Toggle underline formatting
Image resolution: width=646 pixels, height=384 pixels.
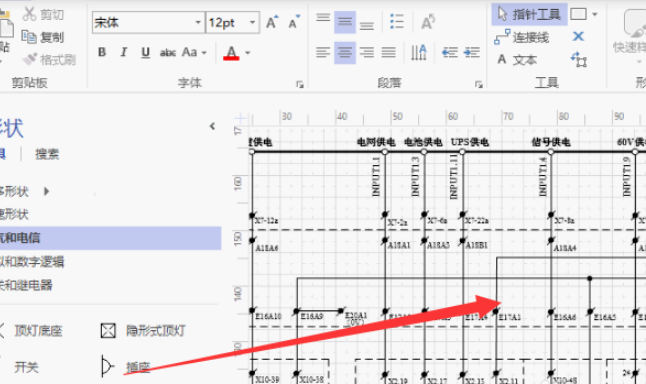(x=145, y=52)
